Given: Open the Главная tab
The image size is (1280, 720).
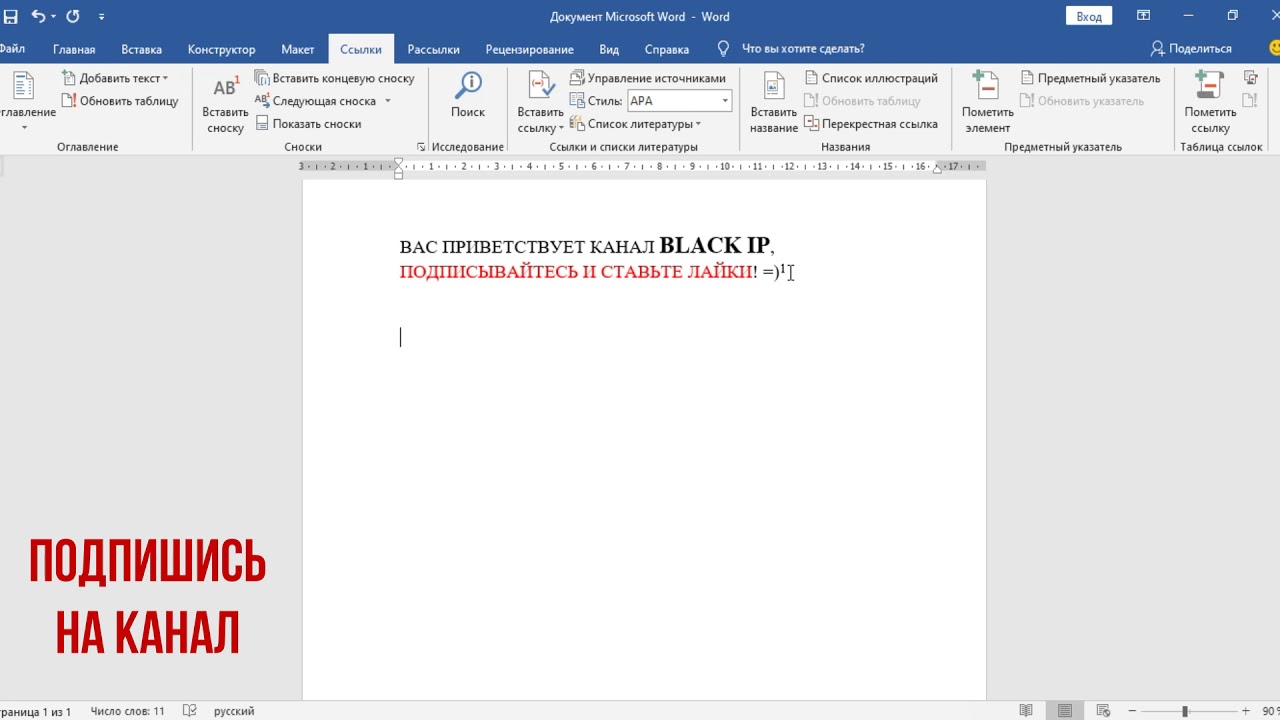Looking at the screenshot, I should pos(74,49).
